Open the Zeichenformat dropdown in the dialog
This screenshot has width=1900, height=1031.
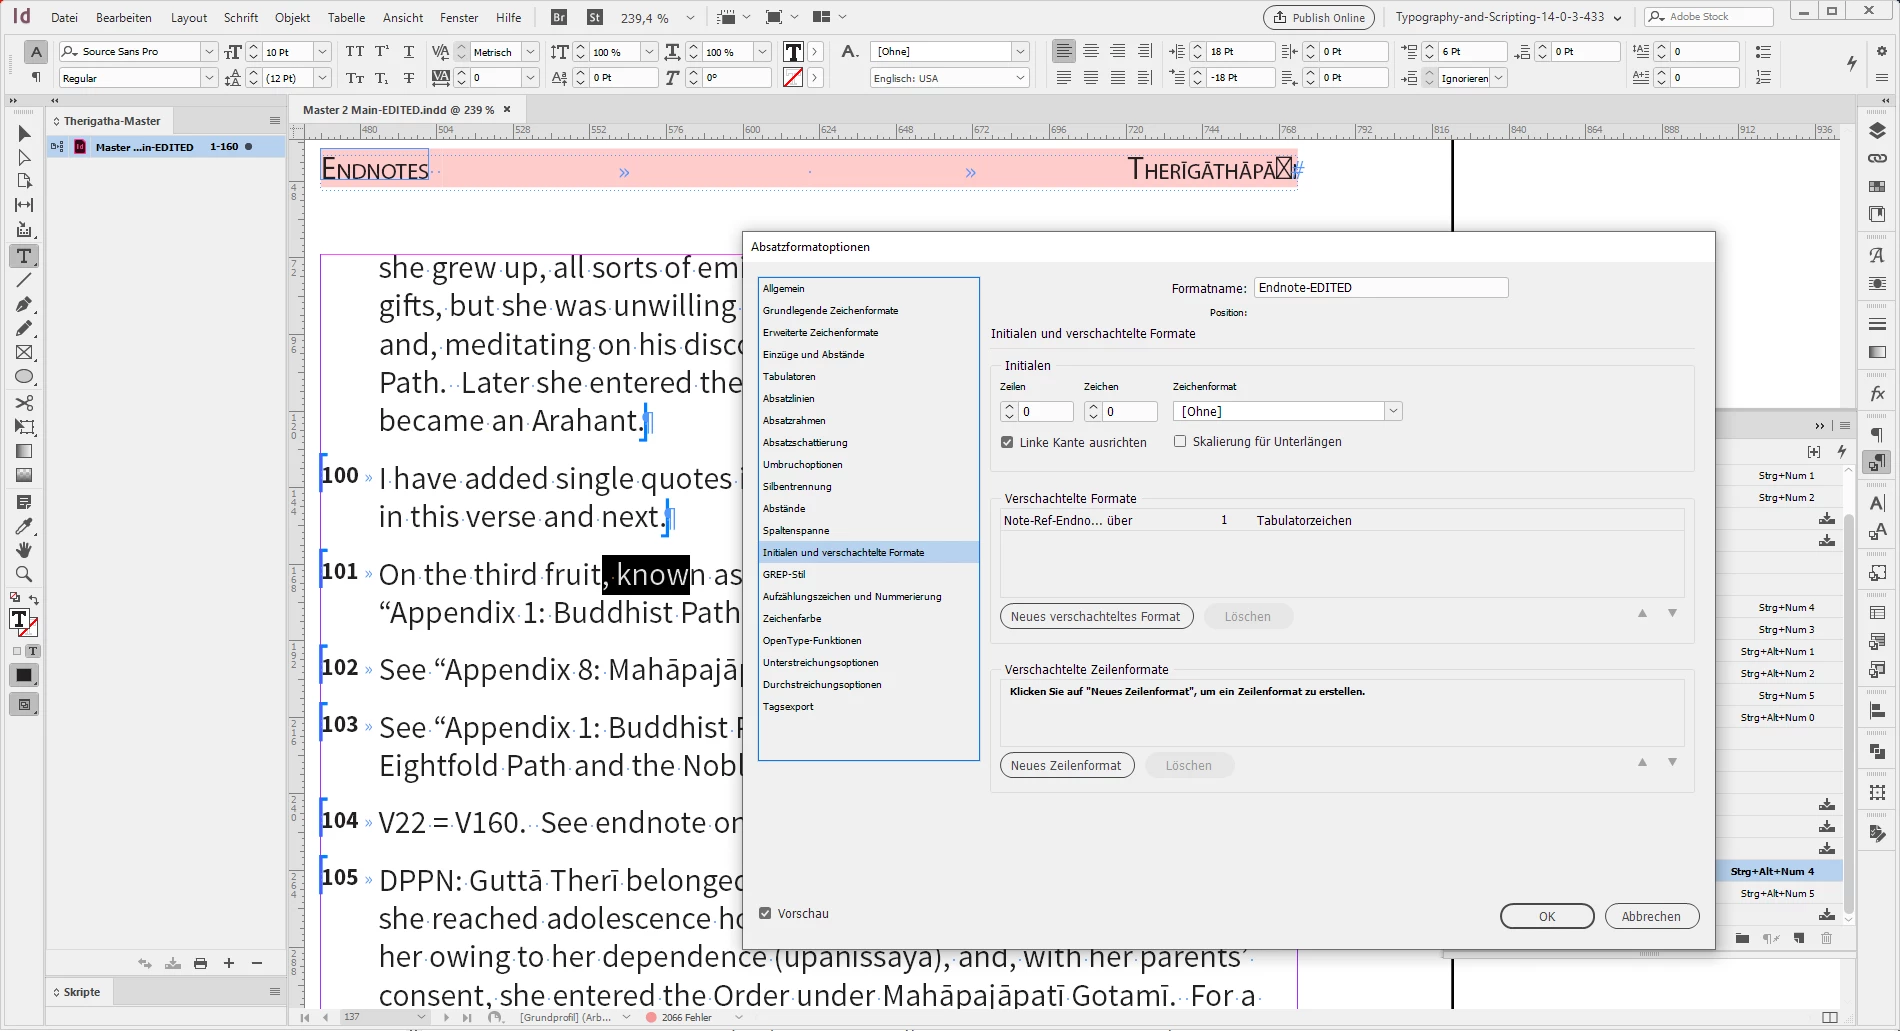tap(1393, 411)
